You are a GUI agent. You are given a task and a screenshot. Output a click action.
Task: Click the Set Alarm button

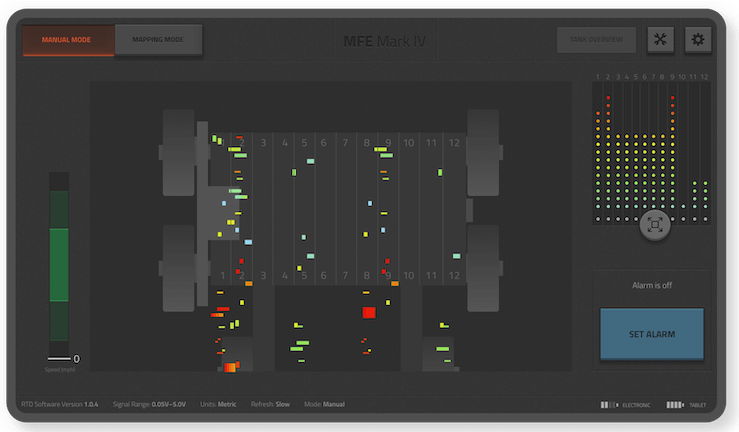pyautogui.click(x=652, y=334)
